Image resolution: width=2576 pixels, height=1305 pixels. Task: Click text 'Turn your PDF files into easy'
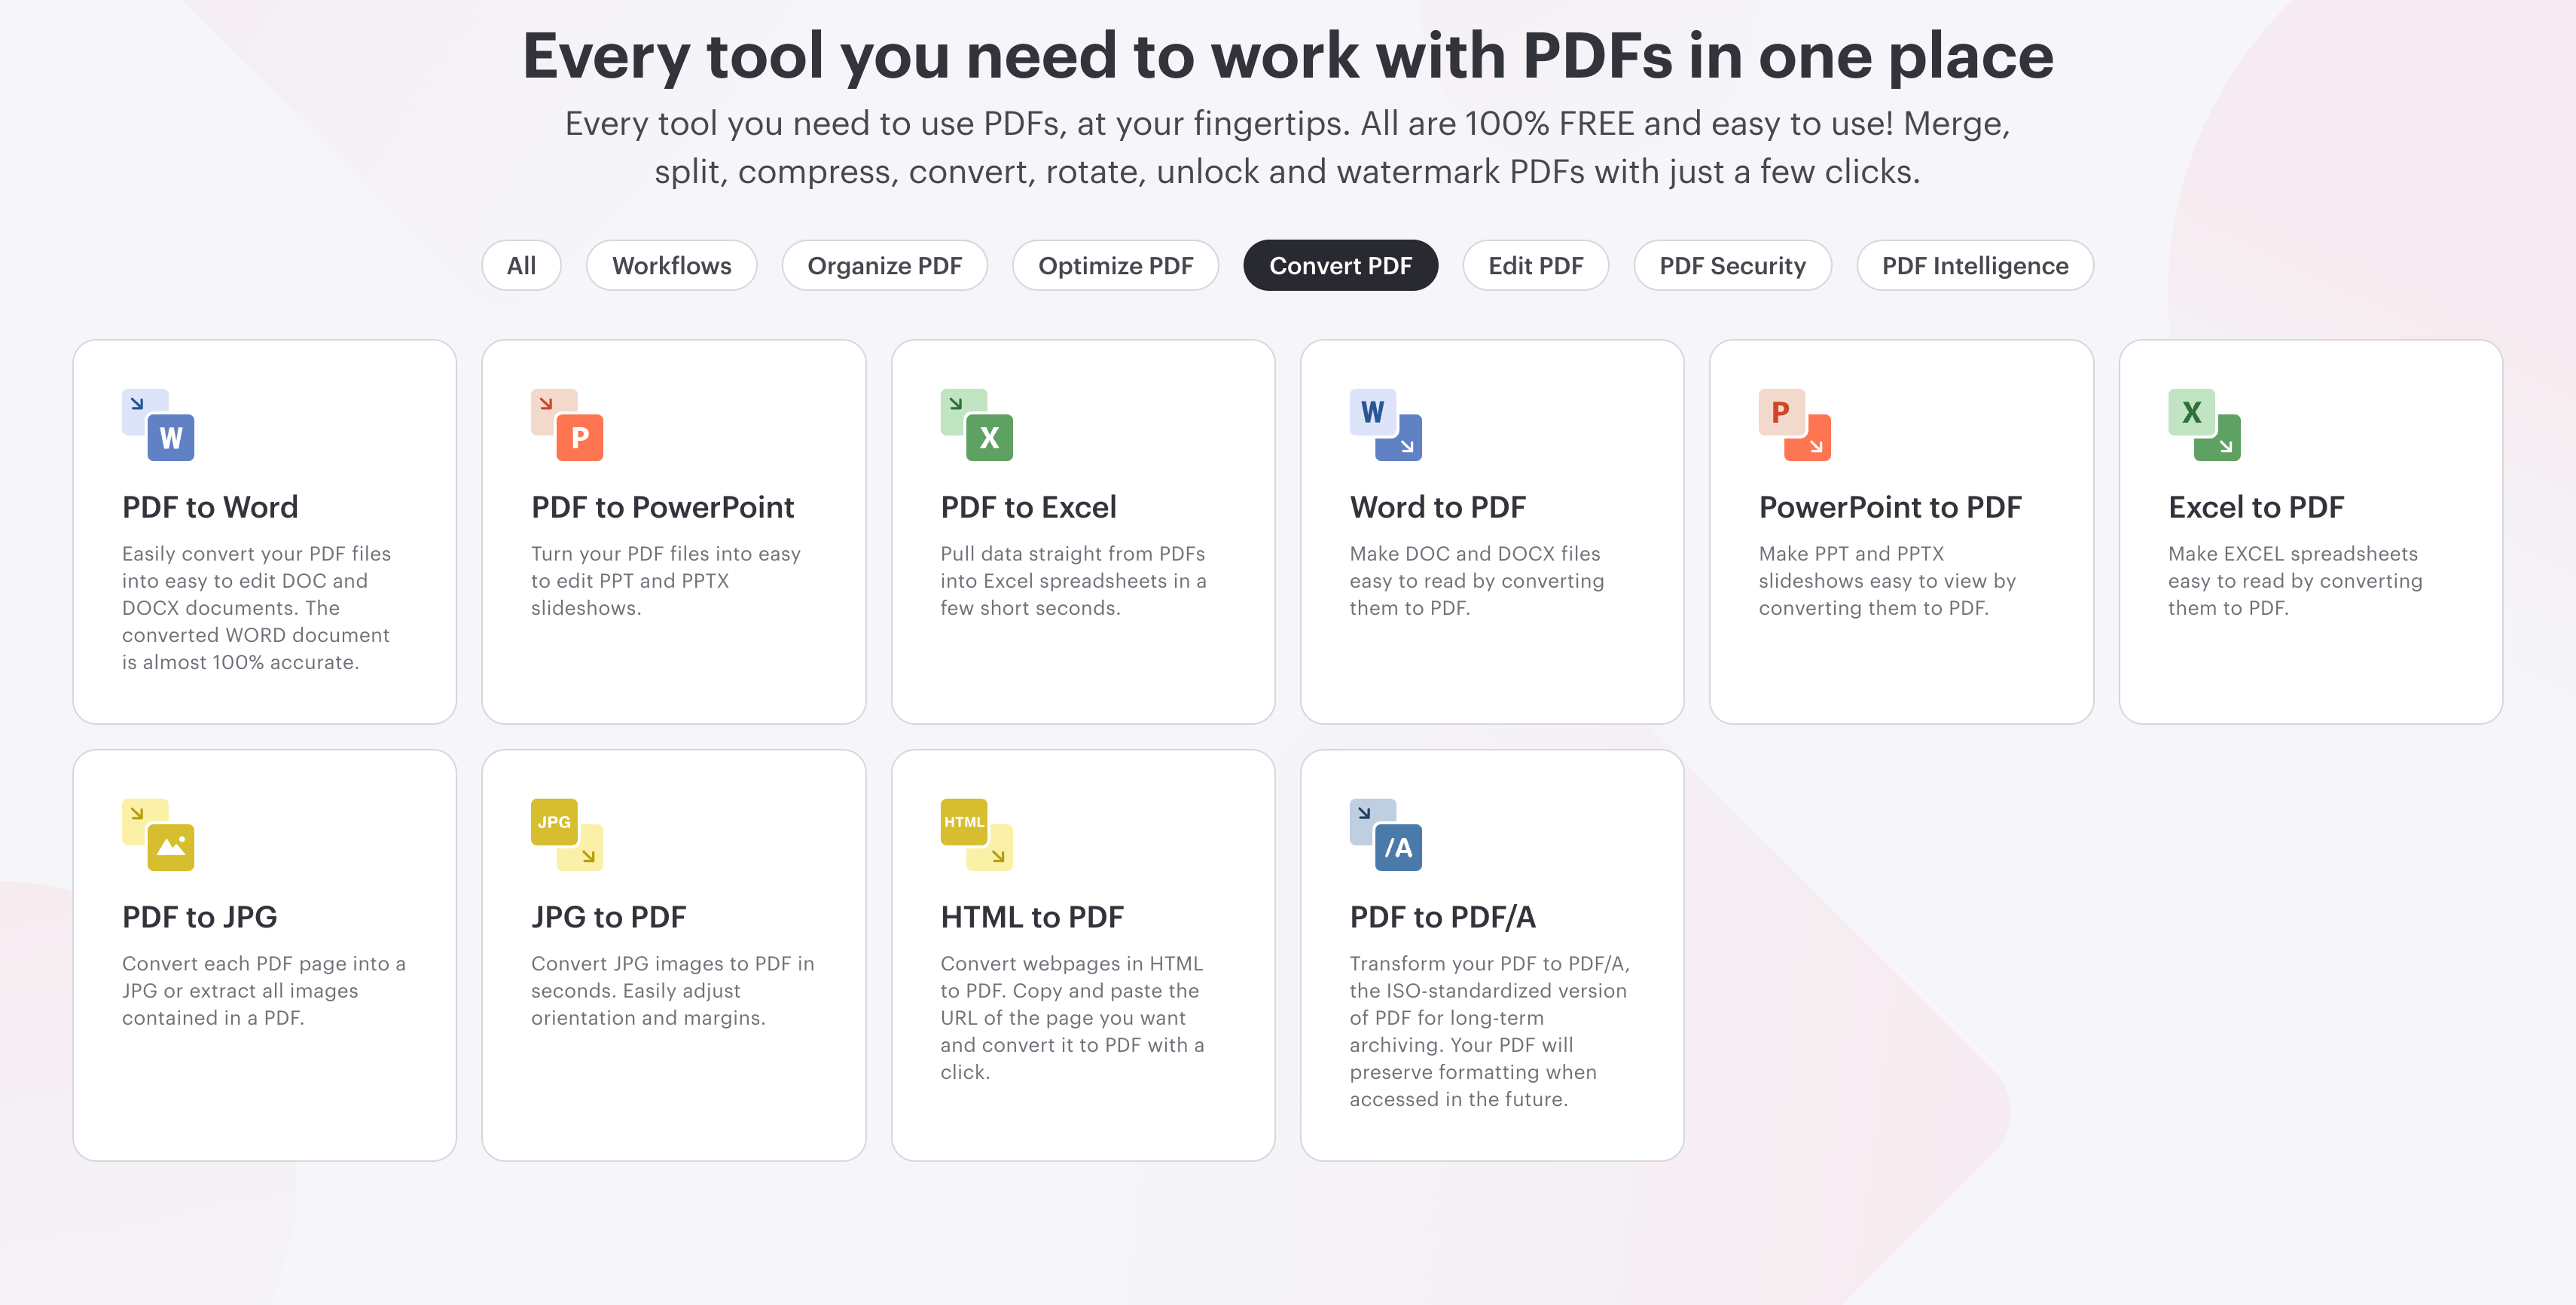(666, 554)
